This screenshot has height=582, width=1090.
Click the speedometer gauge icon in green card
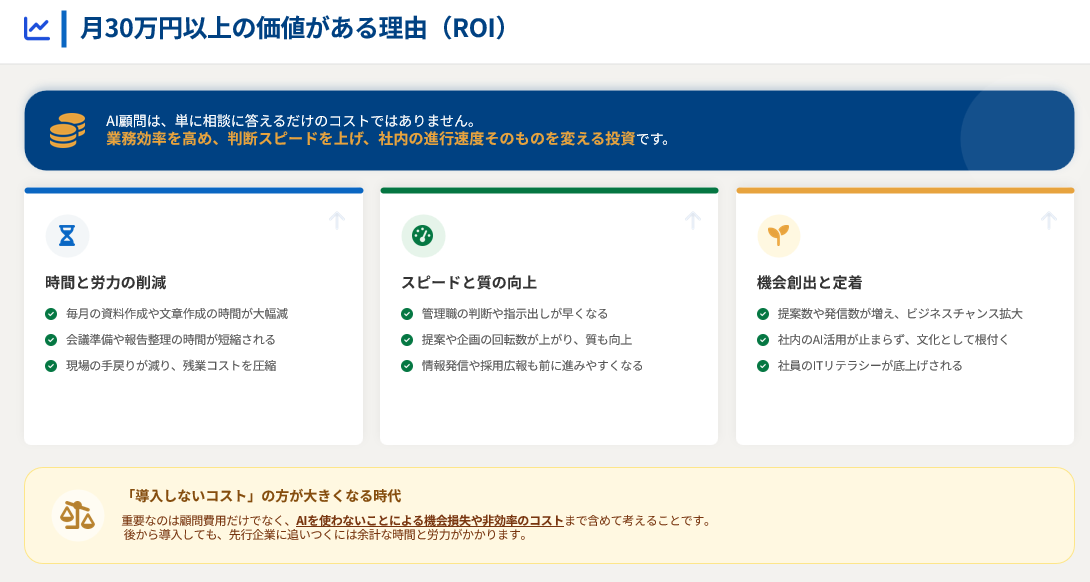click(x=423, y=236)
